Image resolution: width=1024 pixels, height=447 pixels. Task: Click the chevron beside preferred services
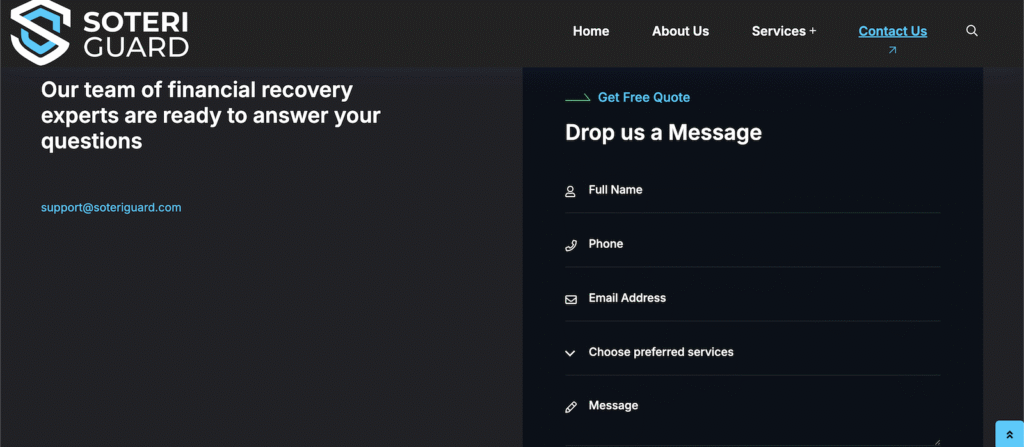571,353
